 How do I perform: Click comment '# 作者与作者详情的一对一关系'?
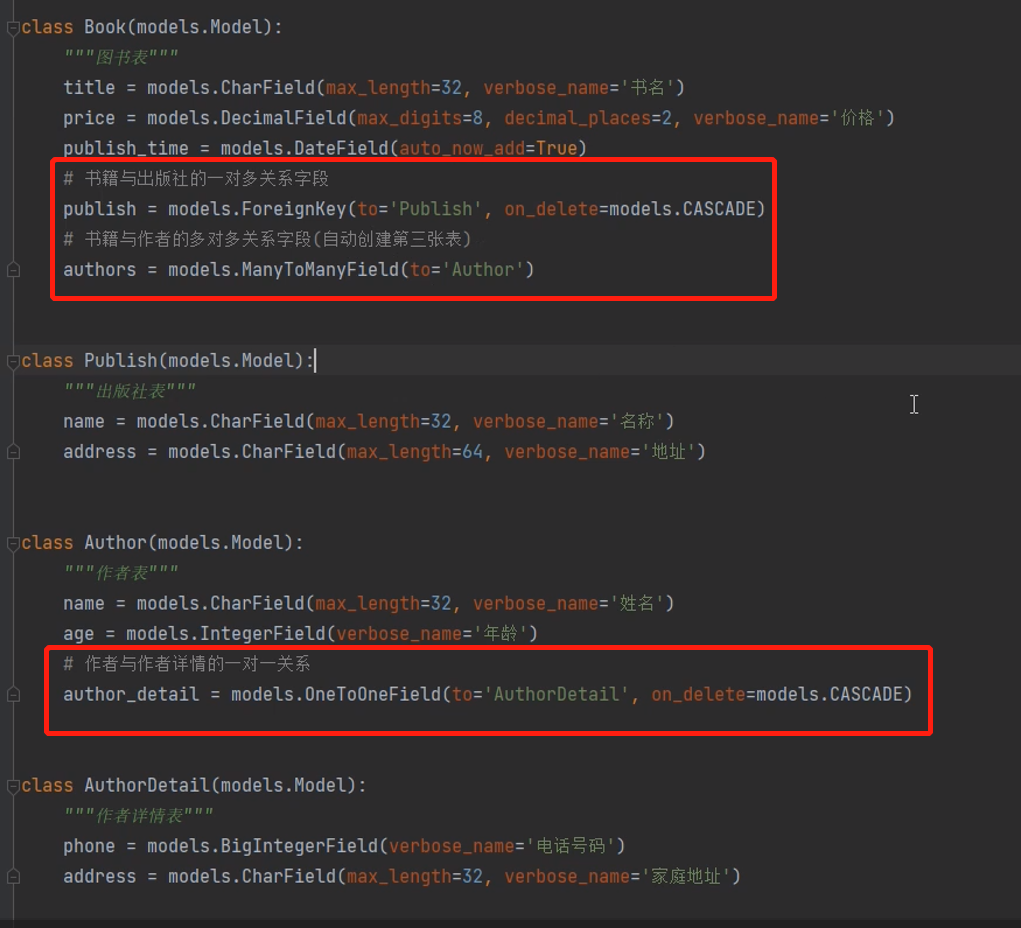click(x=187, y=664)
